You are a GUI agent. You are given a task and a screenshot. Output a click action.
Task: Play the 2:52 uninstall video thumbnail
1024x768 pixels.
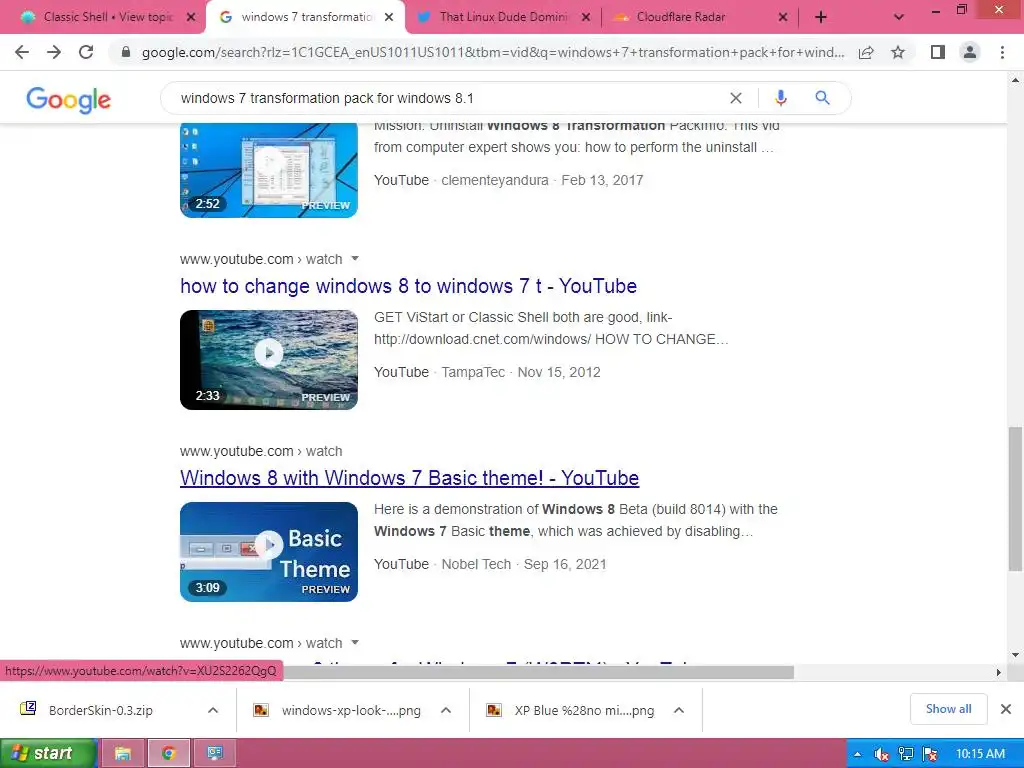point(269,170)
